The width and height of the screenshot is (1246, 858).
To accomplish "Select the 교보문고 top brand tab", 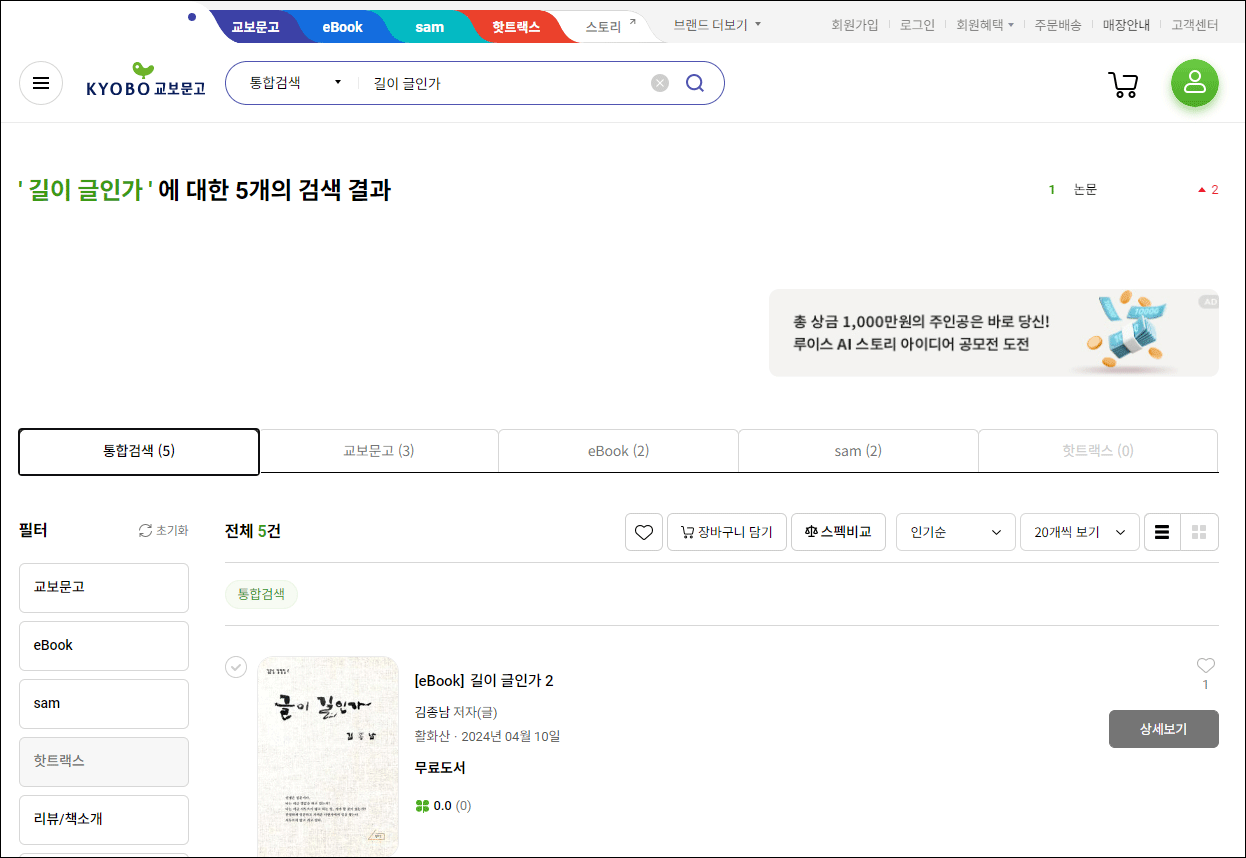I will (x=255, y=27).
